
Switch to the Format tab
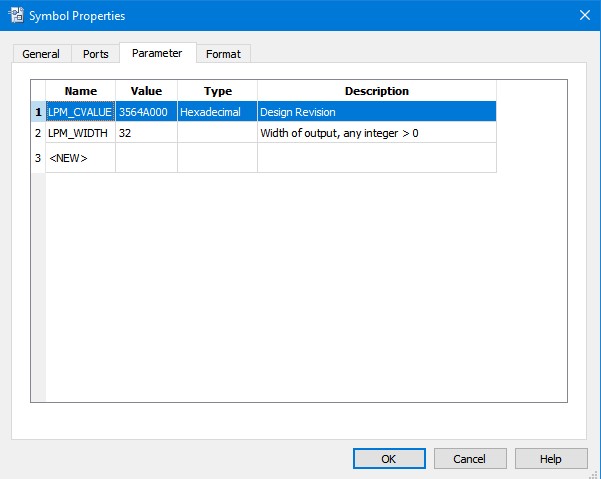(x=223, y=54)
